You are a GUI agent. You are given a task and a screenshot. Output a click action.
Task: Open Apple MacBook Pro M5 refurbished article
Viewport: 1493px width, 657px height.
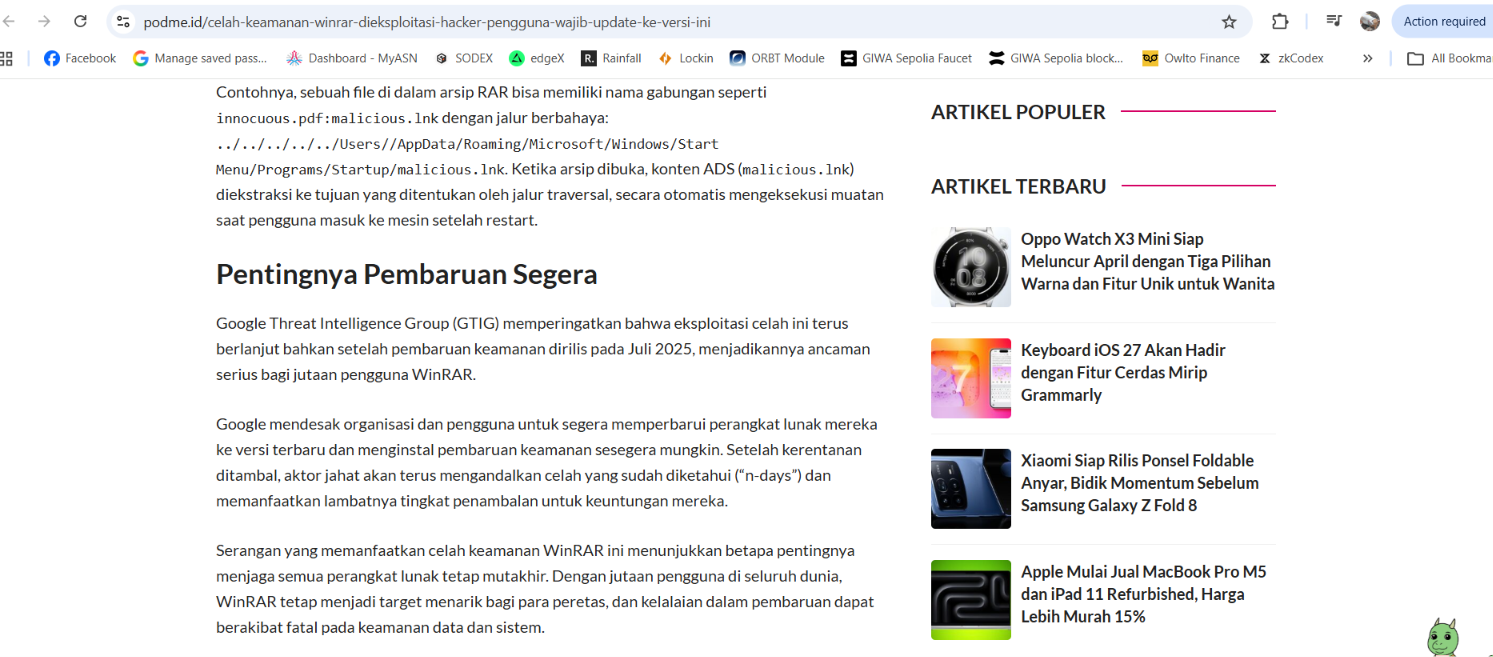[x=1143, y=594]
